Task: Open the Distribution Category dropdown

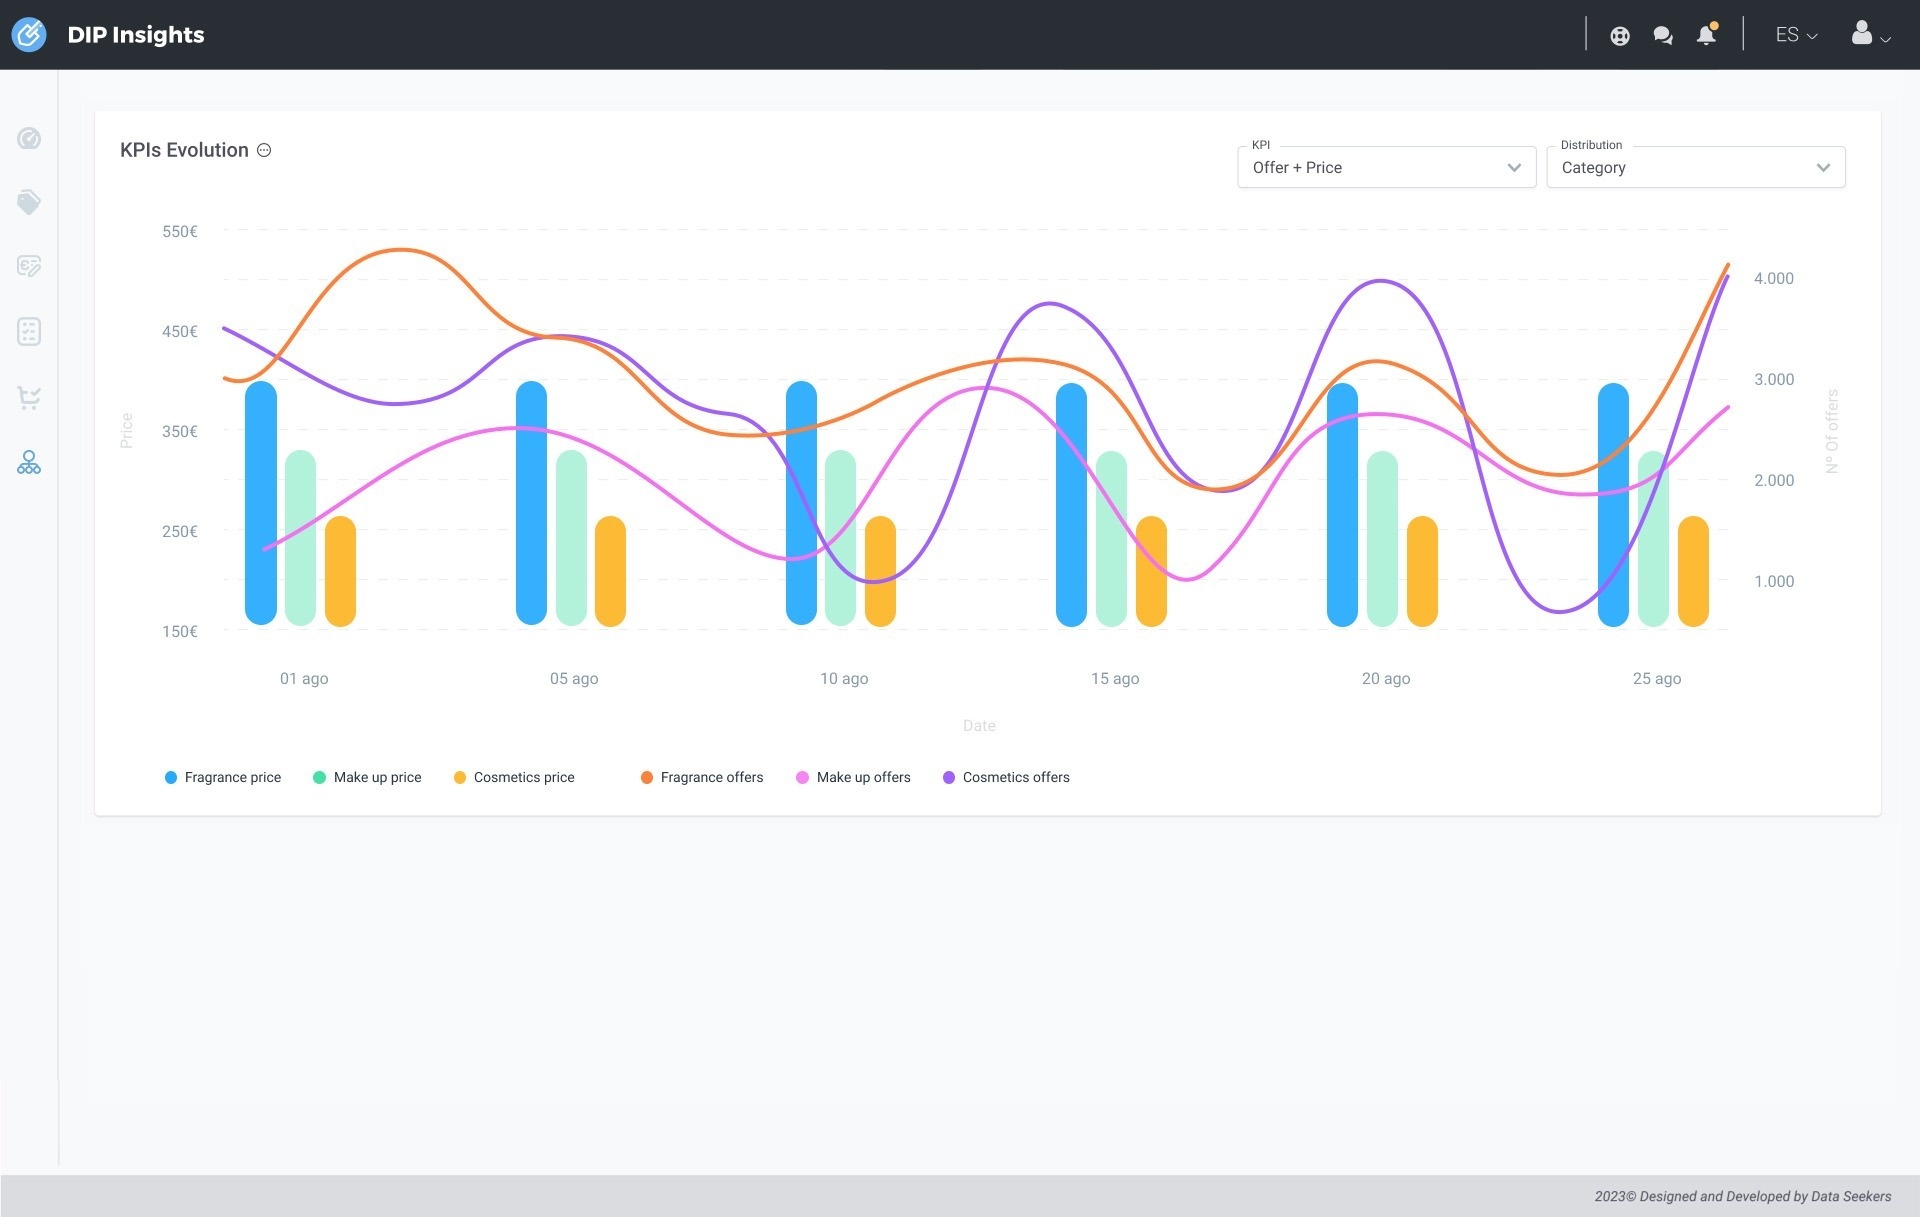Action: coord(1695,167)
